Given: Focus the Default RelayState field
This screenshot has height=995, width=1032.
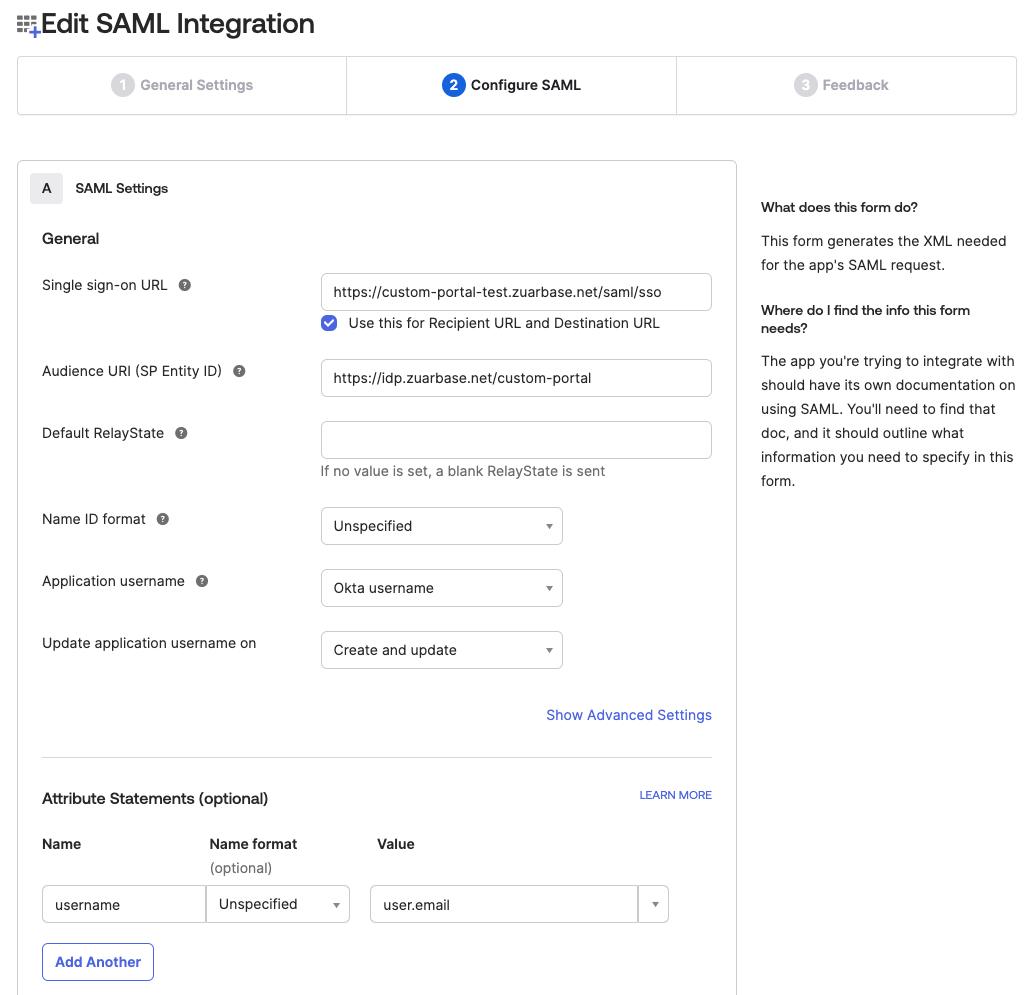Looking at the screenshot, I should pos(516,440).
